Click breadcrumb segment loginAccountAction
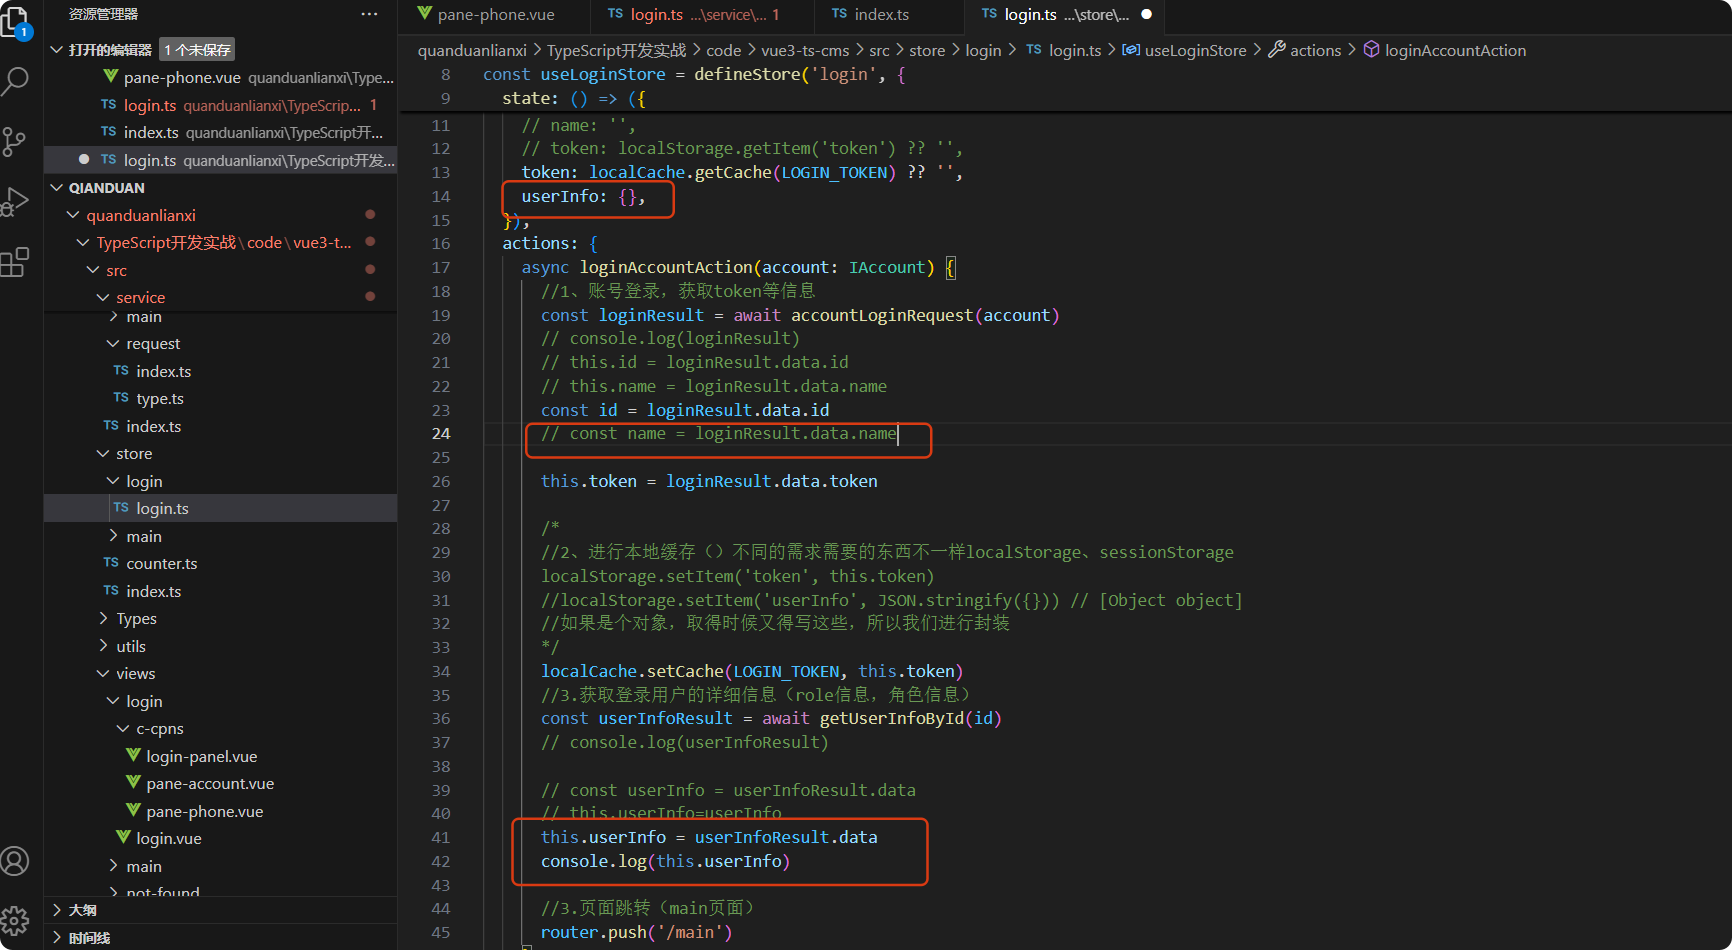Image resolution: width=1732 pixels, height=950 pixels. (x=1455, y=50)
